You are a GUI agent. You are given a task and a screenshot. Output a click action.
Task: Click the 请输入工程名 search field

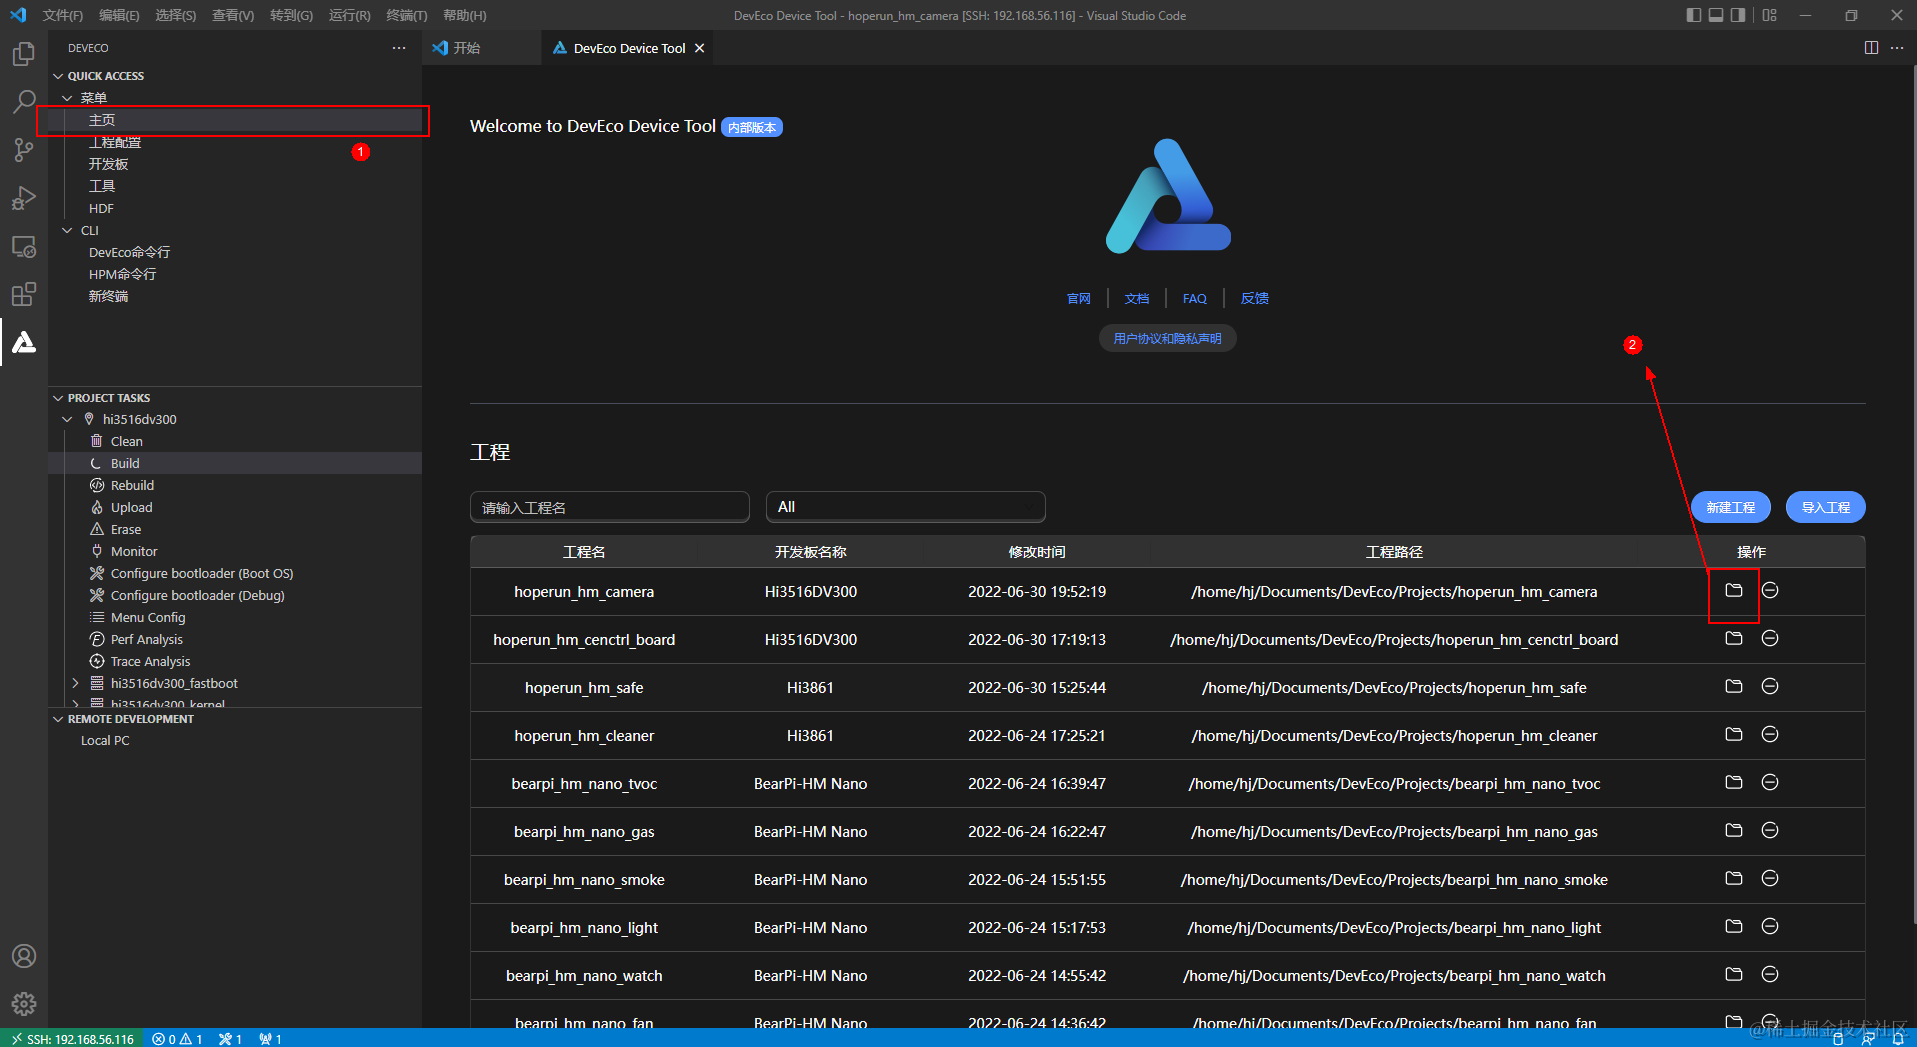(x=609, y=507)
